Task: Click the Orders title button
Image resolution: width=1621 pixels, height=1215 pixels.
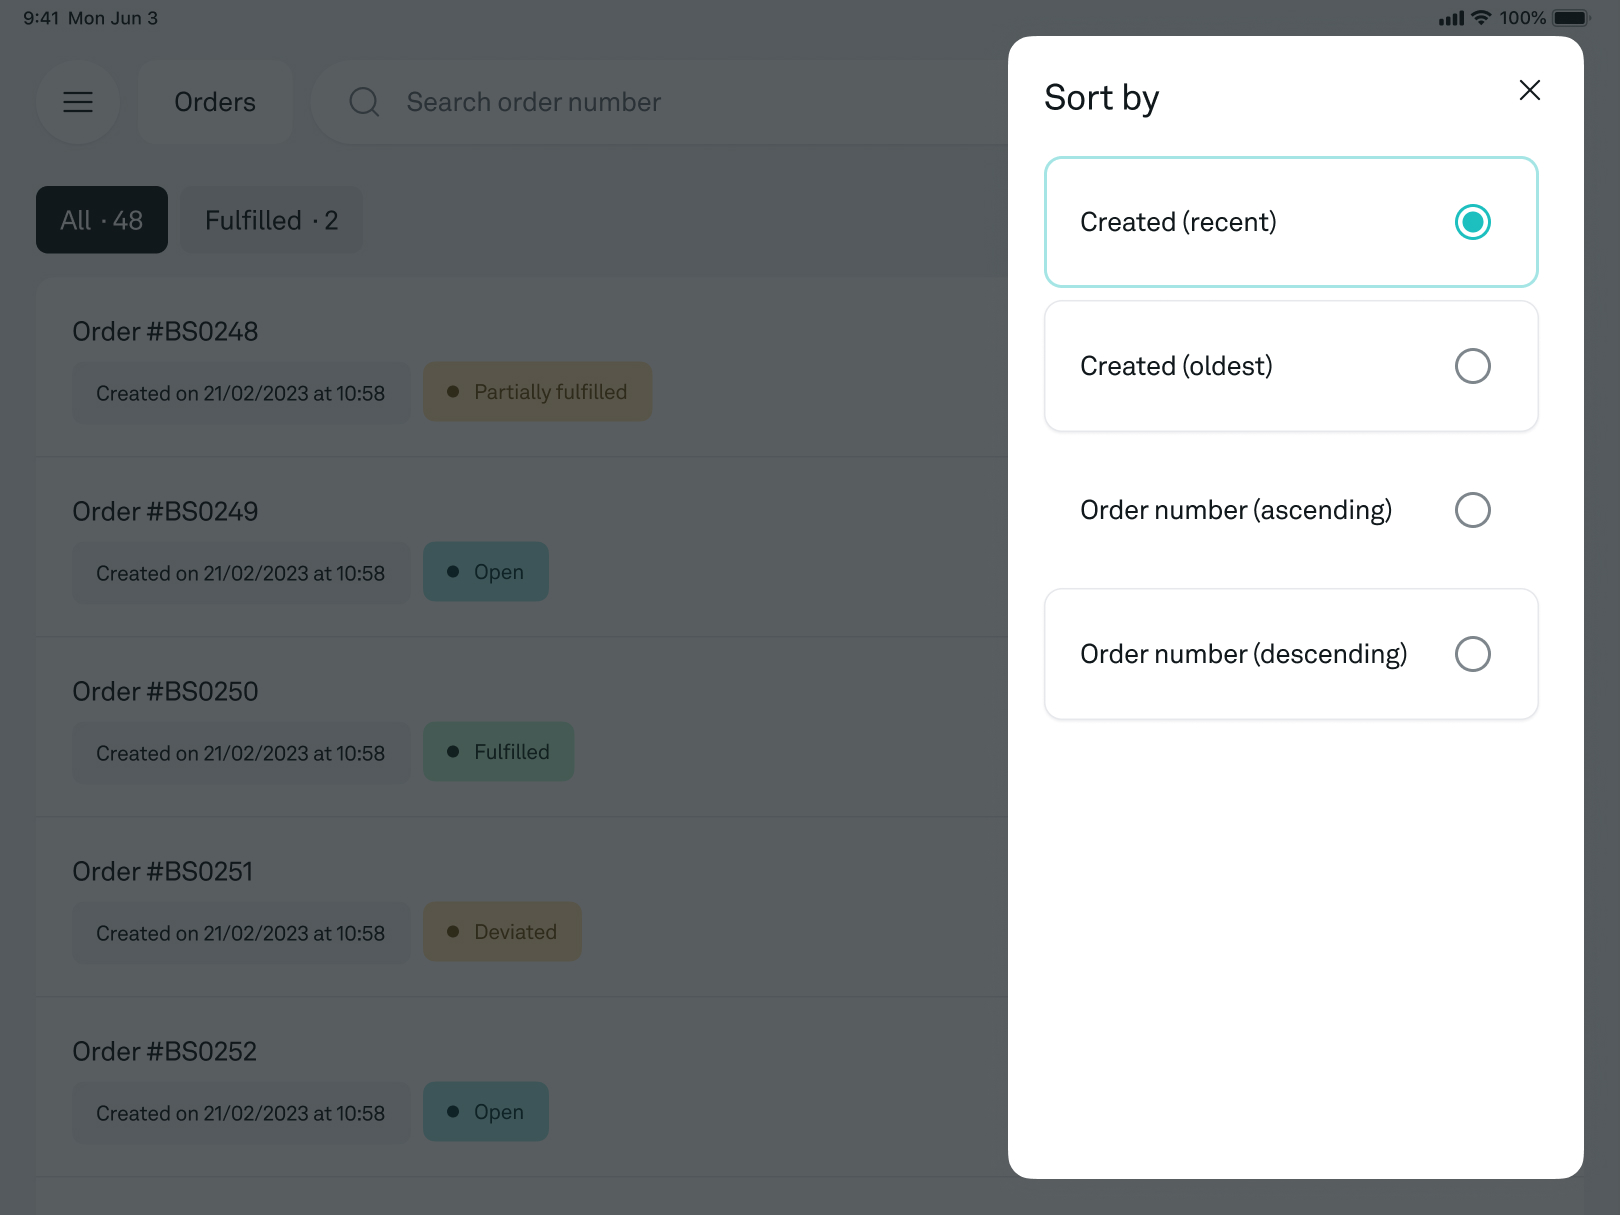Action: [x=215, y=102]
